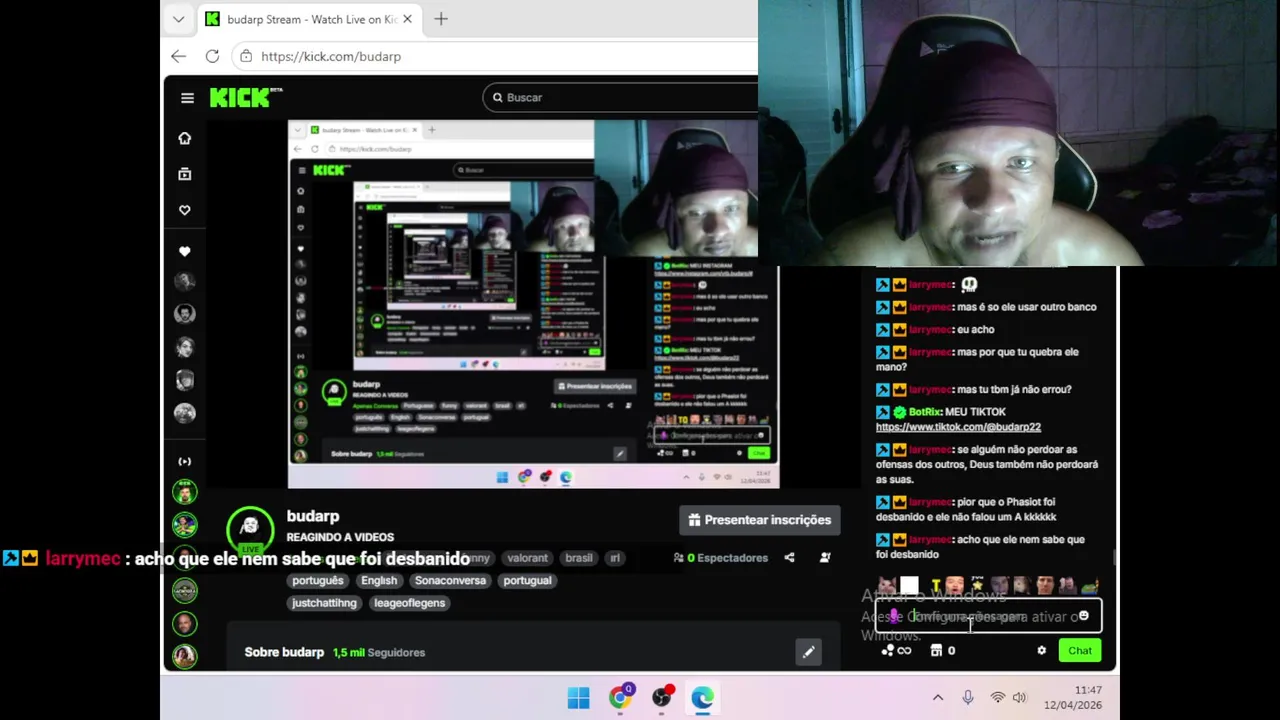The image size is (1280, 720).
Task: Click the browser back arrow
Action: tap(178, 56)
